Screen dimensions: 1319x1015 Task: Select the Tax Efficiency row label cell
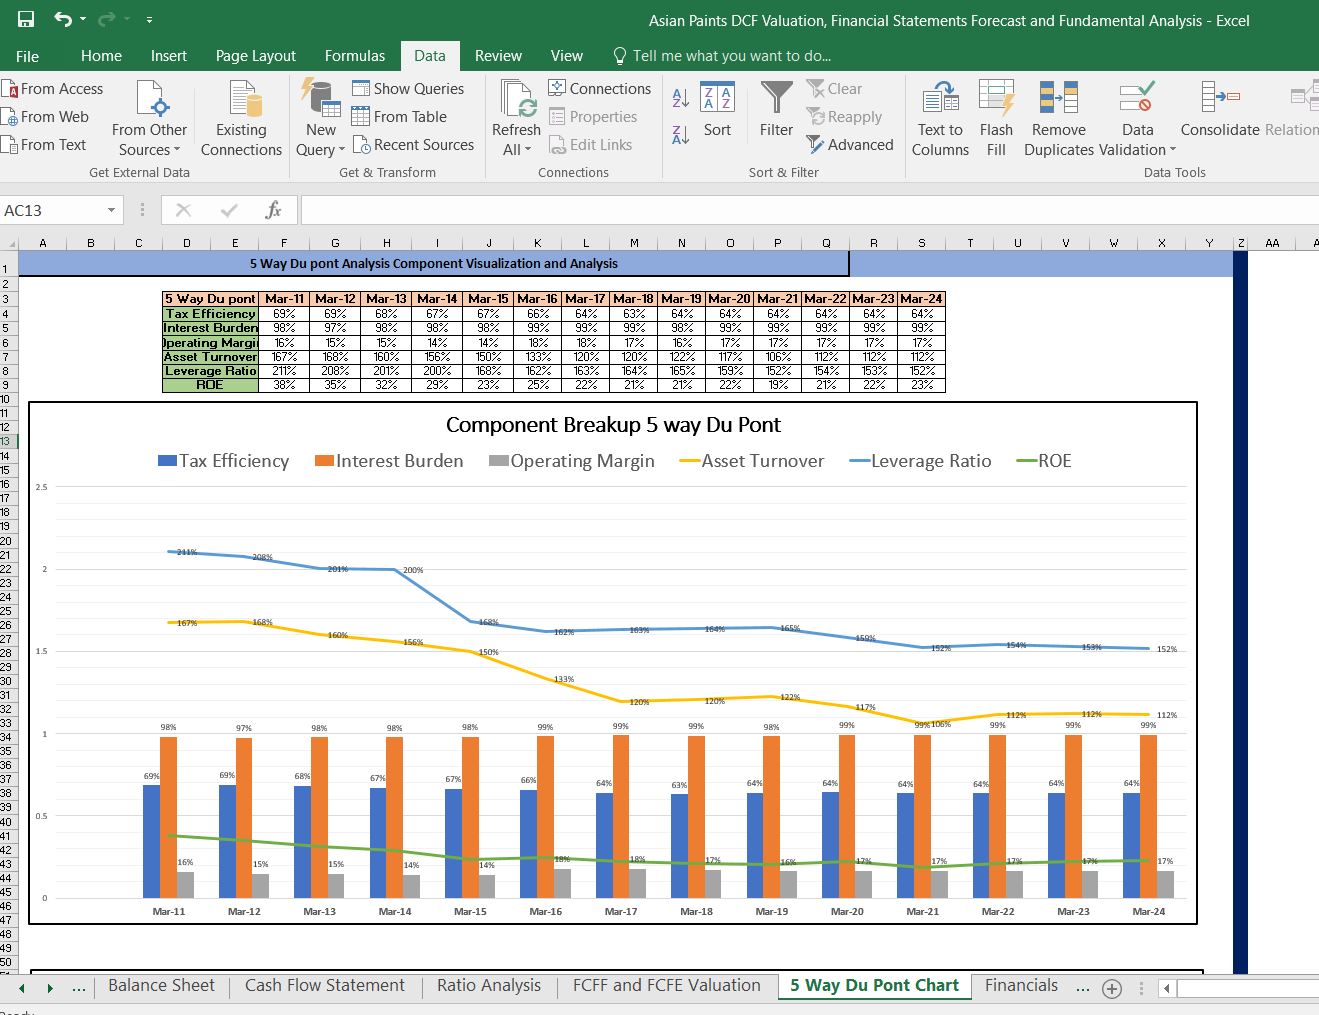click(210, 314)
